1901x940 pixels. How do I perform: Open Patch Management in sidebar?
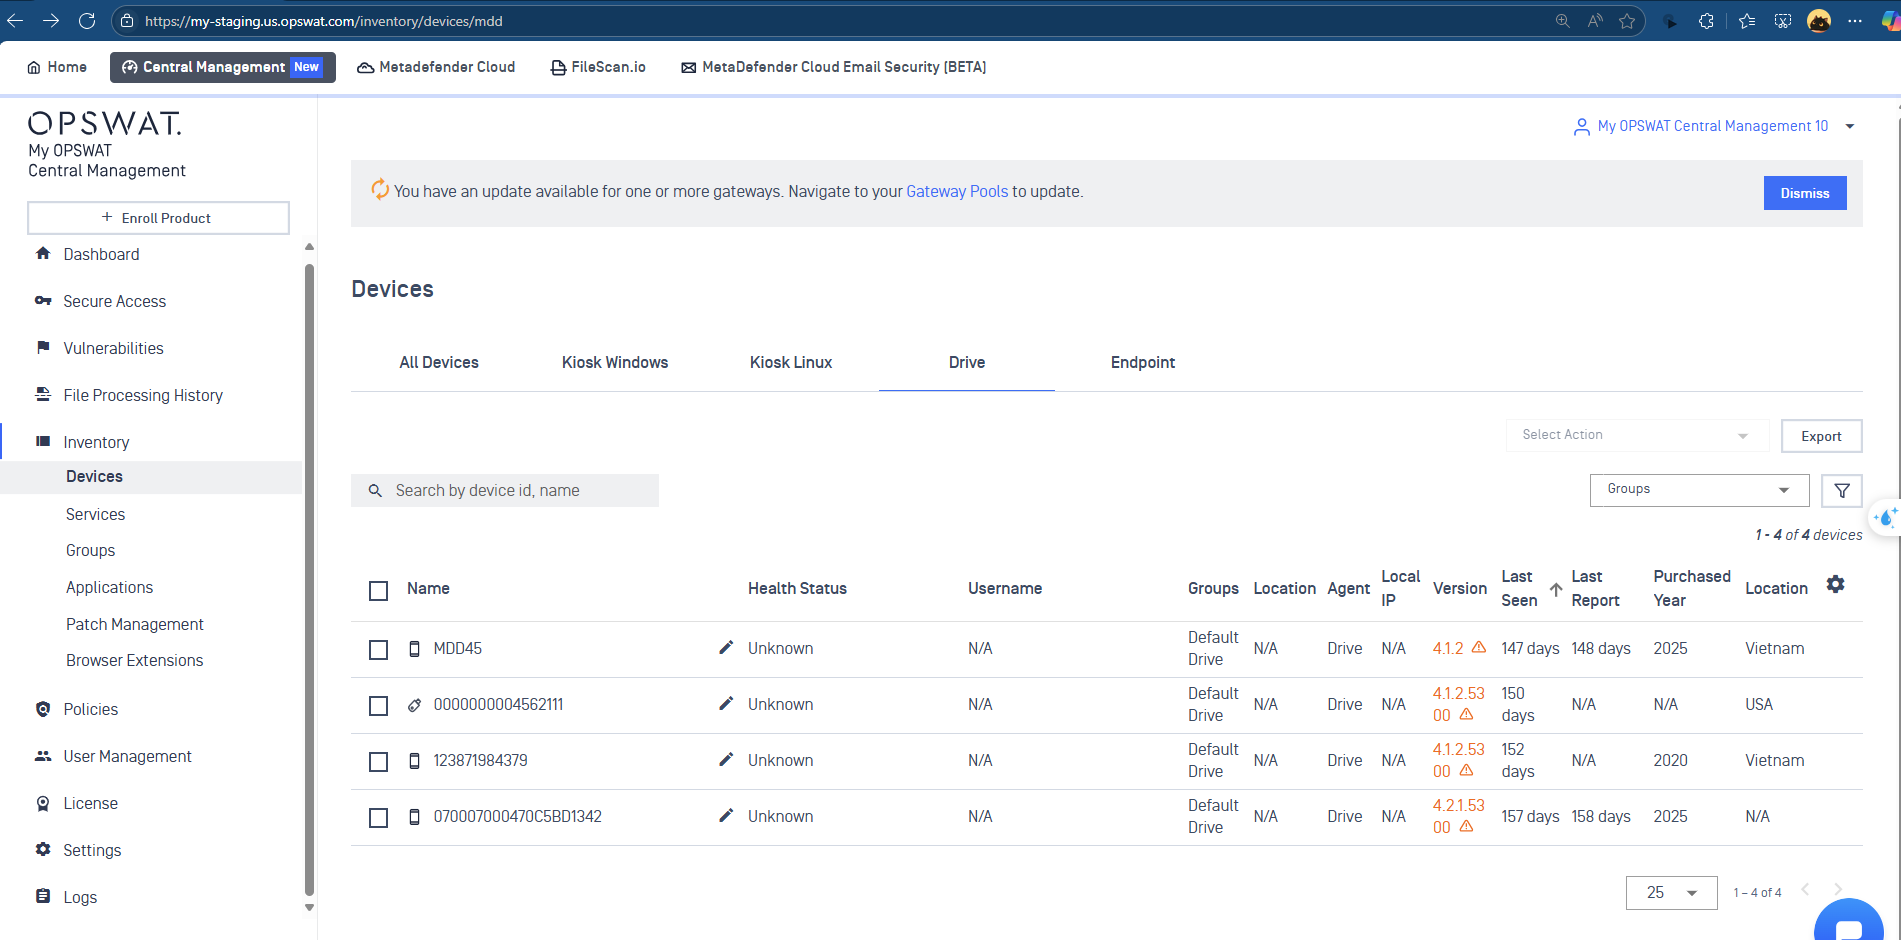pos(135,624)
